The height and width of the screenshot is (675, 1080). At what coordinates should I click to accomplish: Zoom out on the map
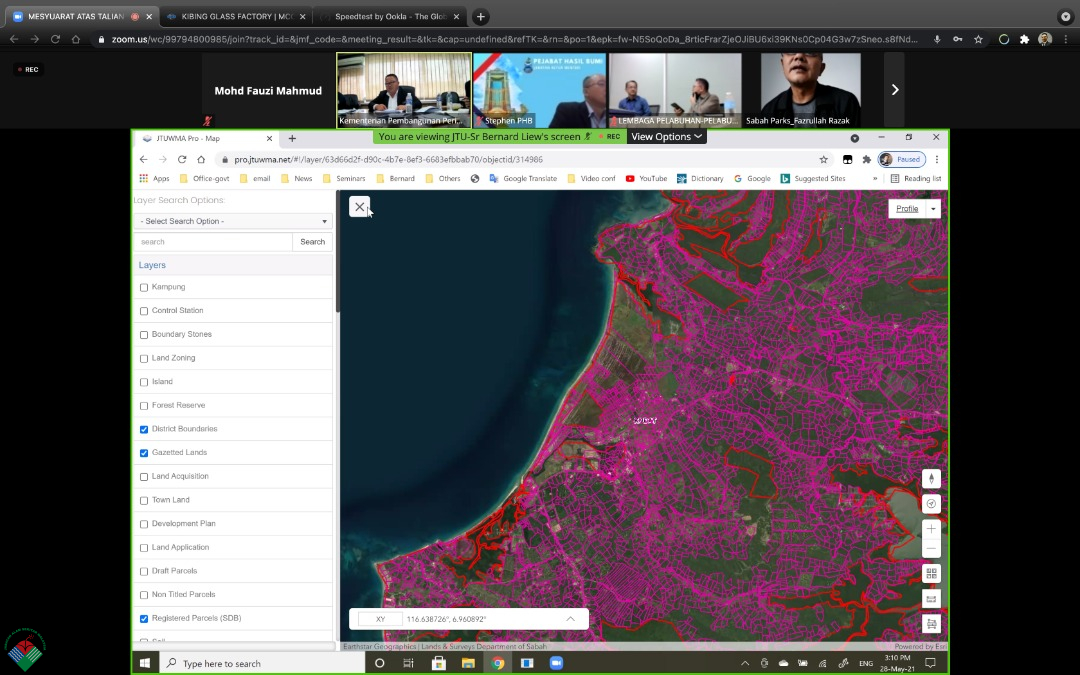click(931, 548)
